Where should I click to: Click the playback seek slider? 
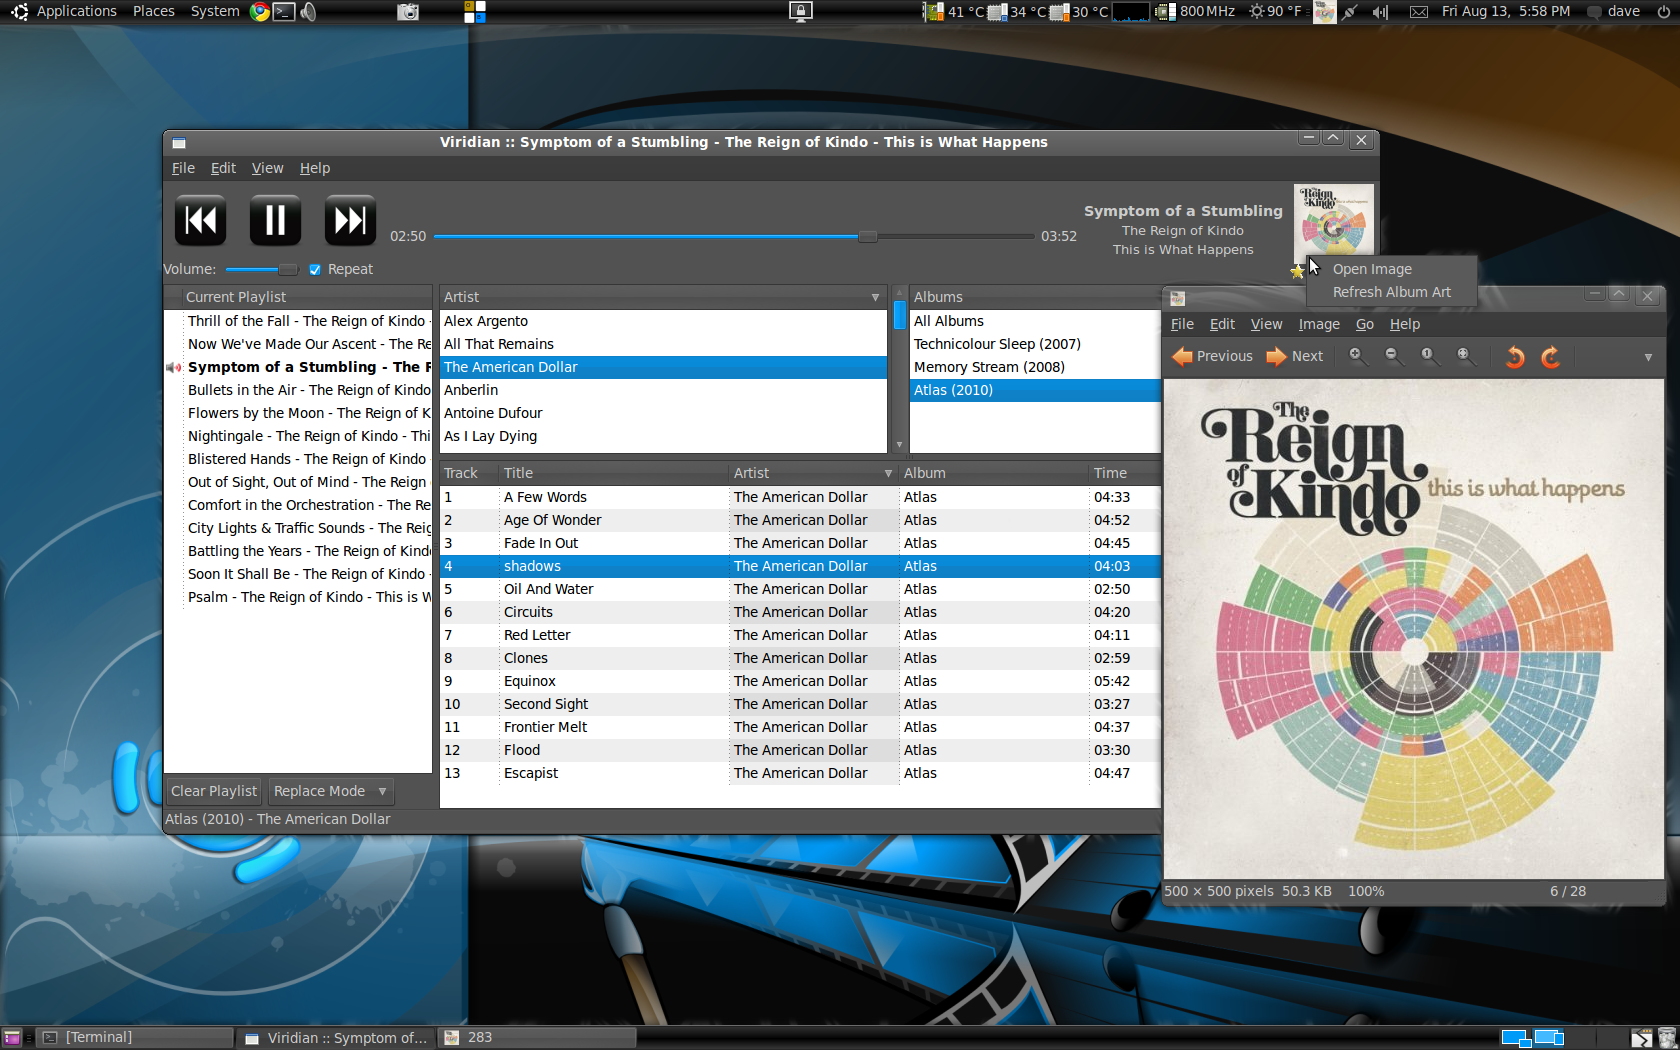tap(734, 237)
